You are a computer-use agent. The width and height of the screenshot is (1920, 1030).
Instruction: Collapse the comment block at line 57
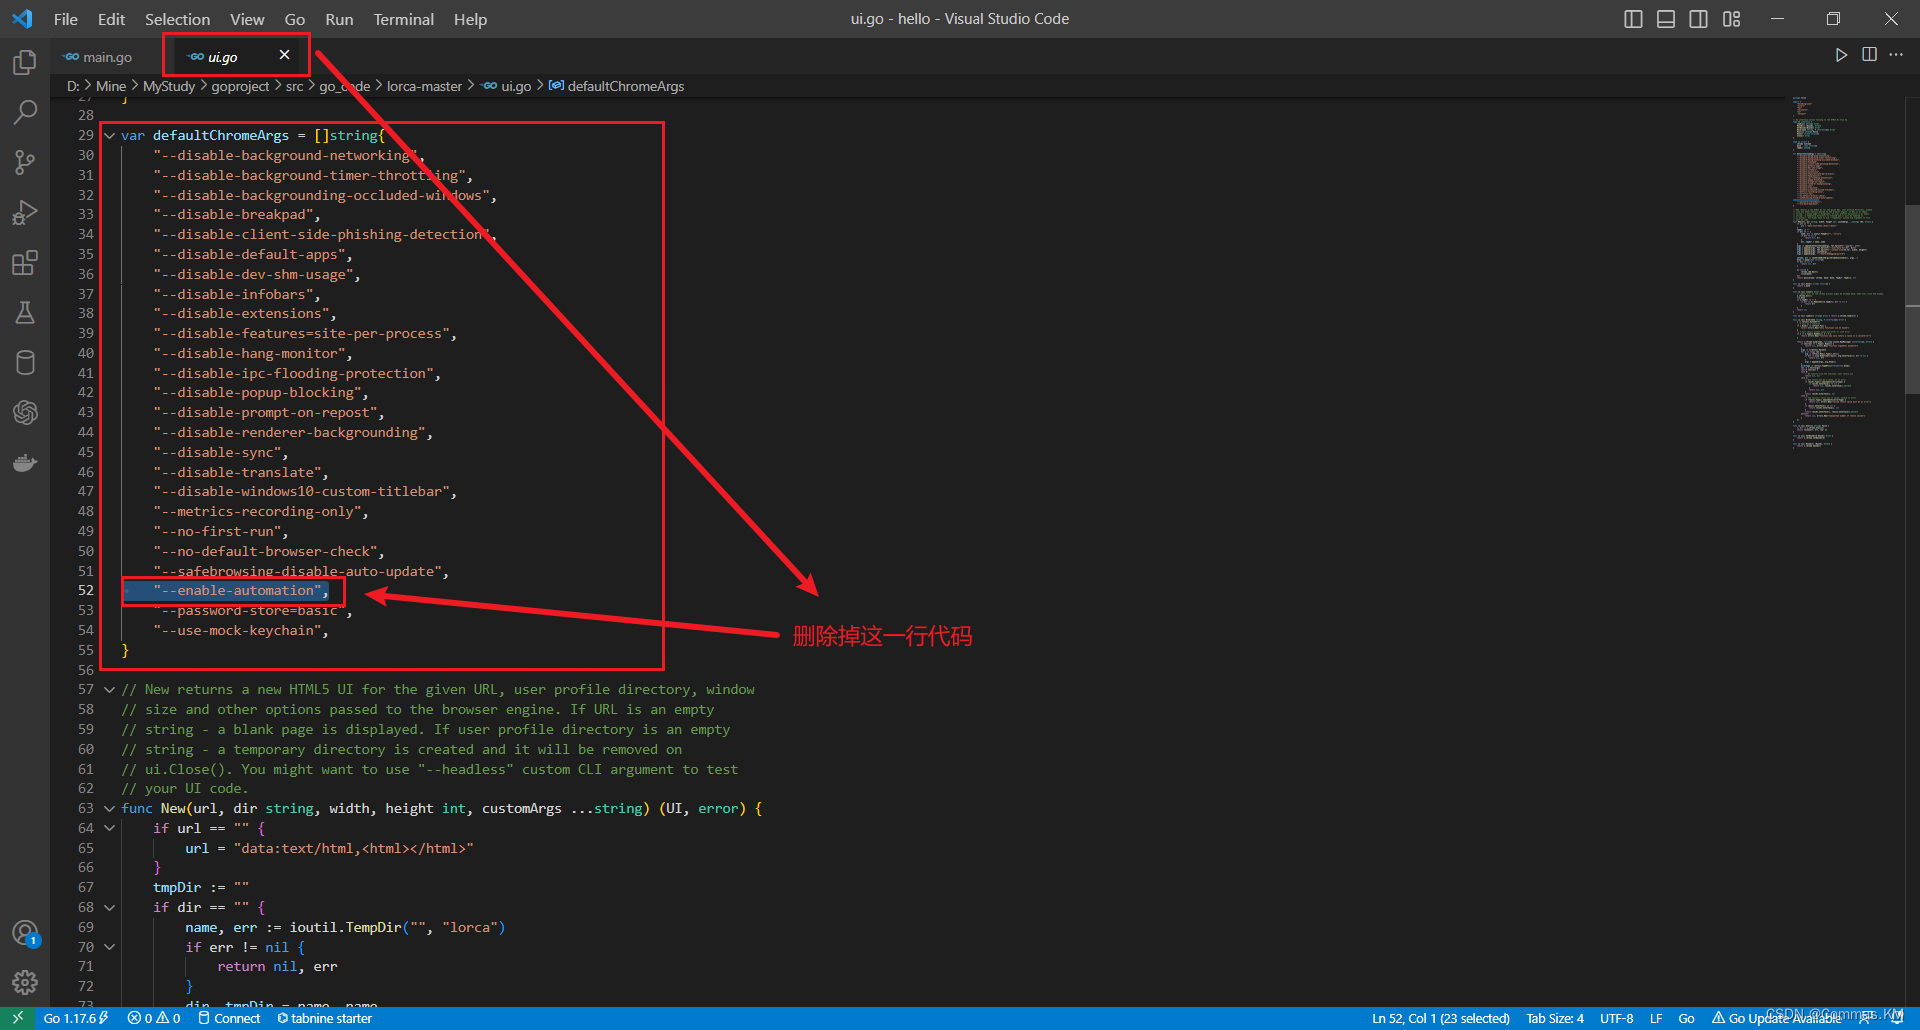[109, 690]
